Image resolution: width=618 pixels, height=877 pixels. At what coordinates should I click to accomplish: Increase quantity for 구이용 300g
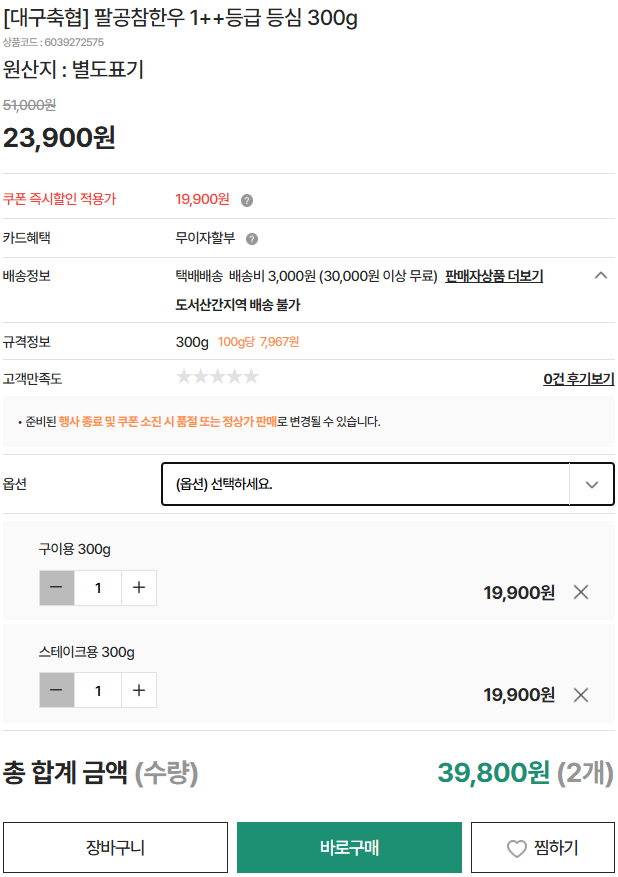coord(139,588)
